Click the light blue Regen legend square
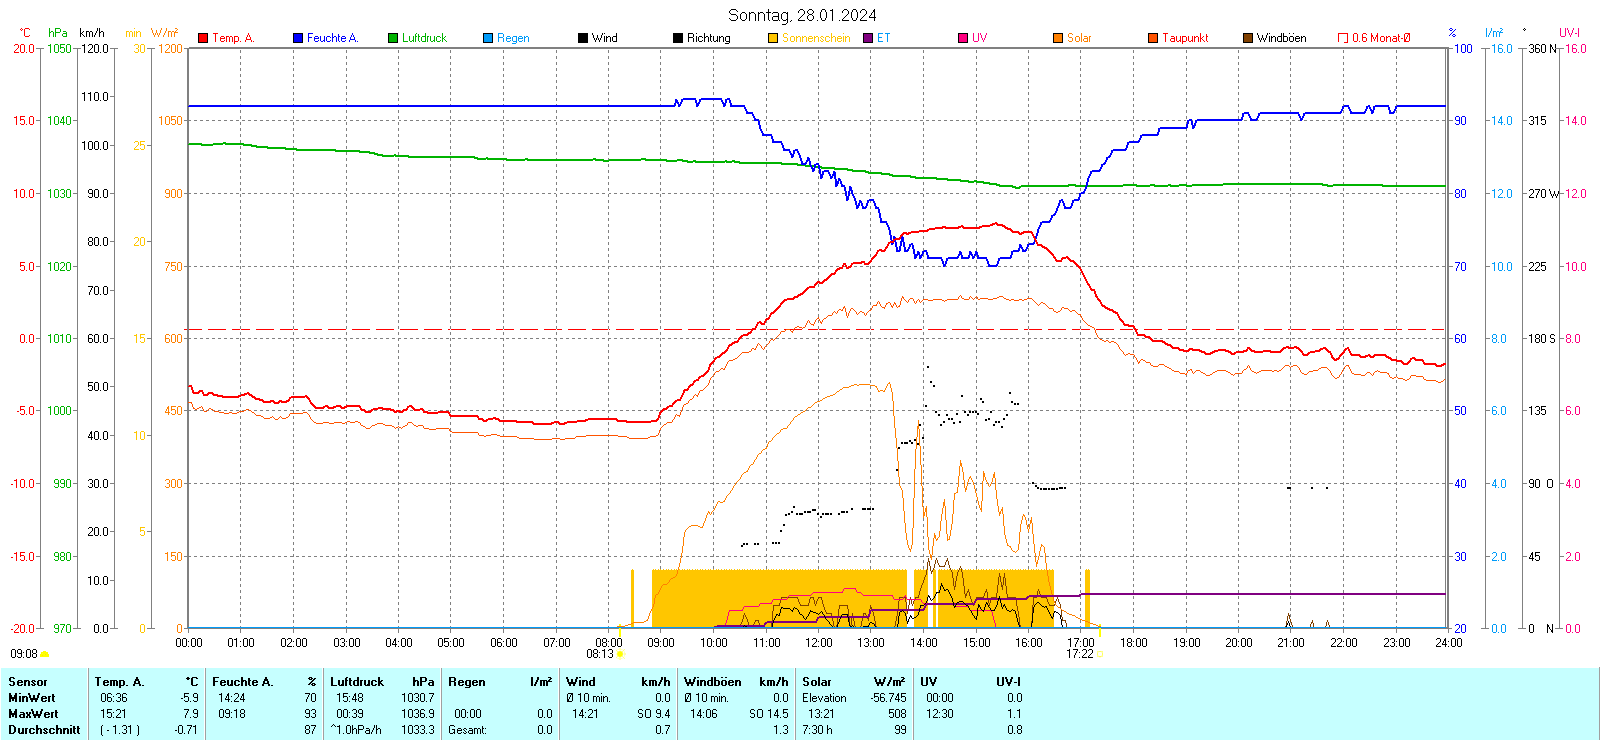Viewport: 1600px width, 740px height. [488, 38]
